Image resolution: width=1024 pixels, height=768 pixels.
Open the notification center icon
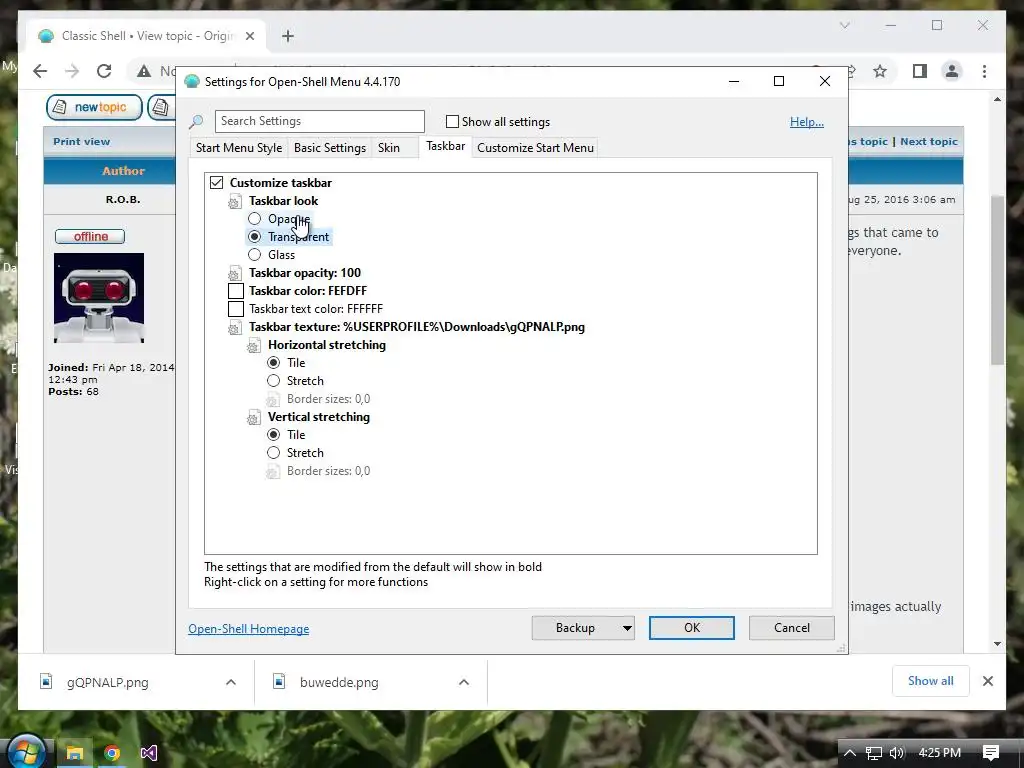point(991,753)
